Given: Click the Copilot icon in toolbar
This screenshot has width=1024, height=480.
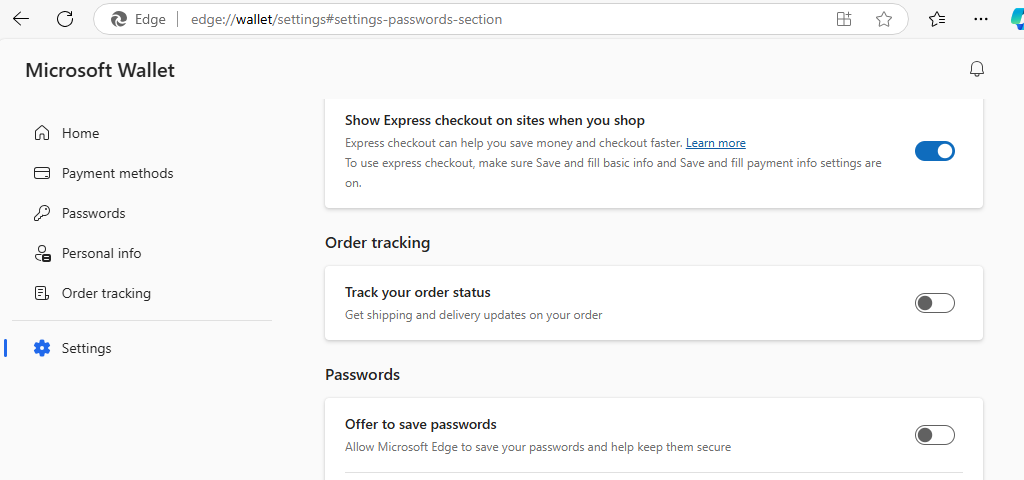Looking at the screenshot, I should pyautogui.click(x=1015, y=19).
